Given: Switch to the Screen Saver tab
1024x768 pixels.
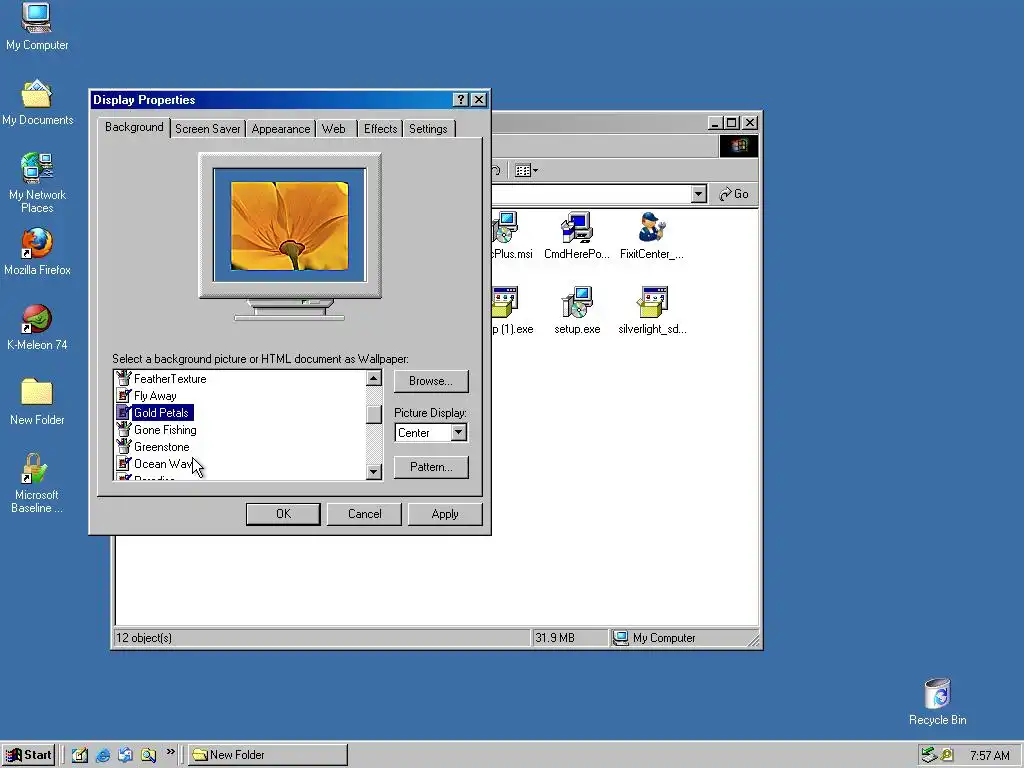Looking at the screenshot, I should click(x=207, y=129).
